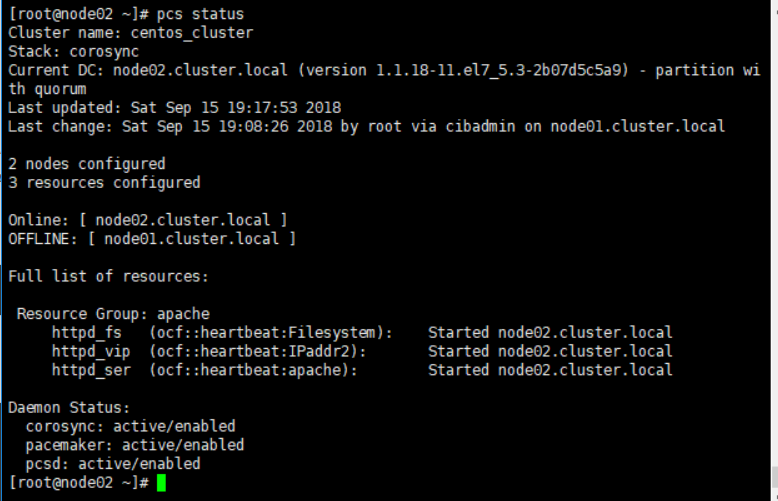778x501 pixels.
Task: Click the 'corosync' stack value
Action: [104, 52]
